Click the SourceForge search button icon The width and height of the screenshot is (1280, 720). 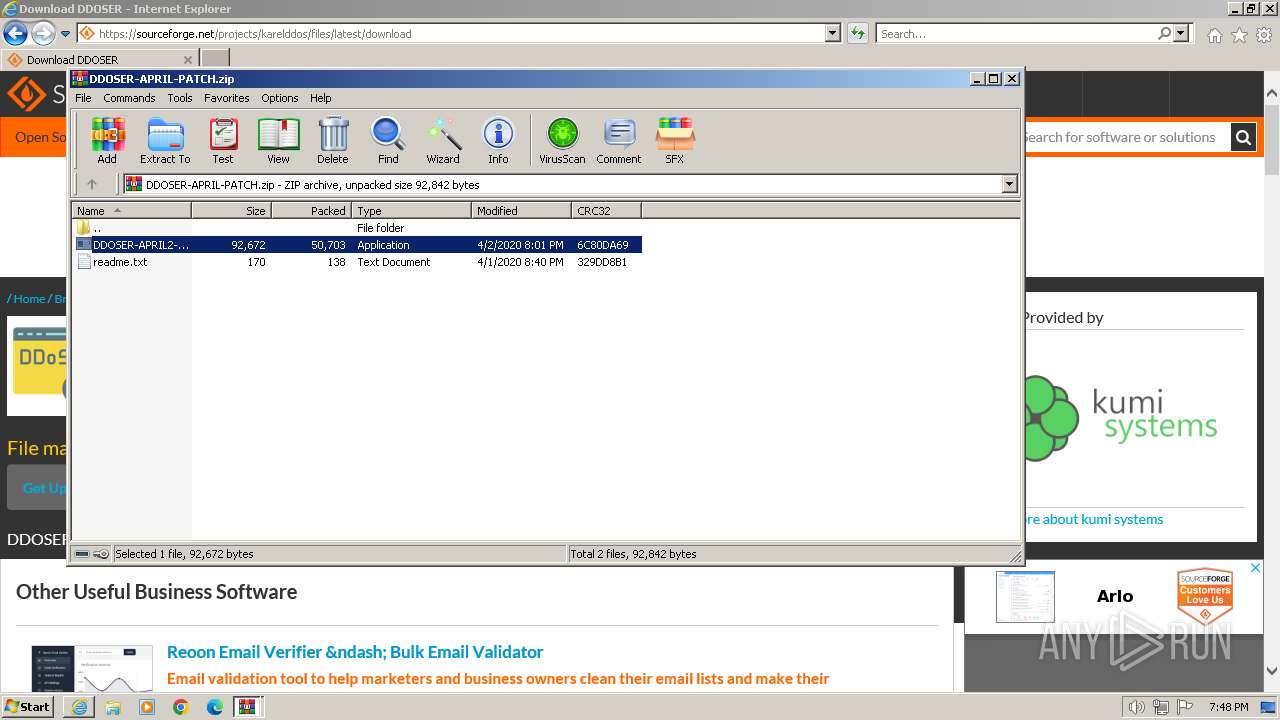pyautogui.click(x=1243, y=137)
